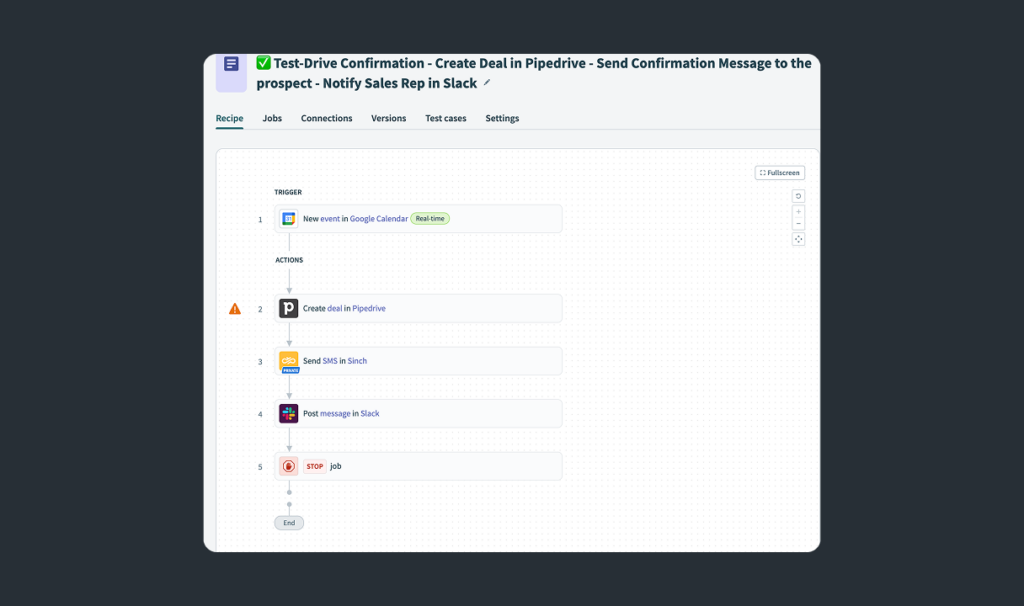Click the 'New' text in step 1
Viewport: 1024px width, 606px height.
pos(310,219)
